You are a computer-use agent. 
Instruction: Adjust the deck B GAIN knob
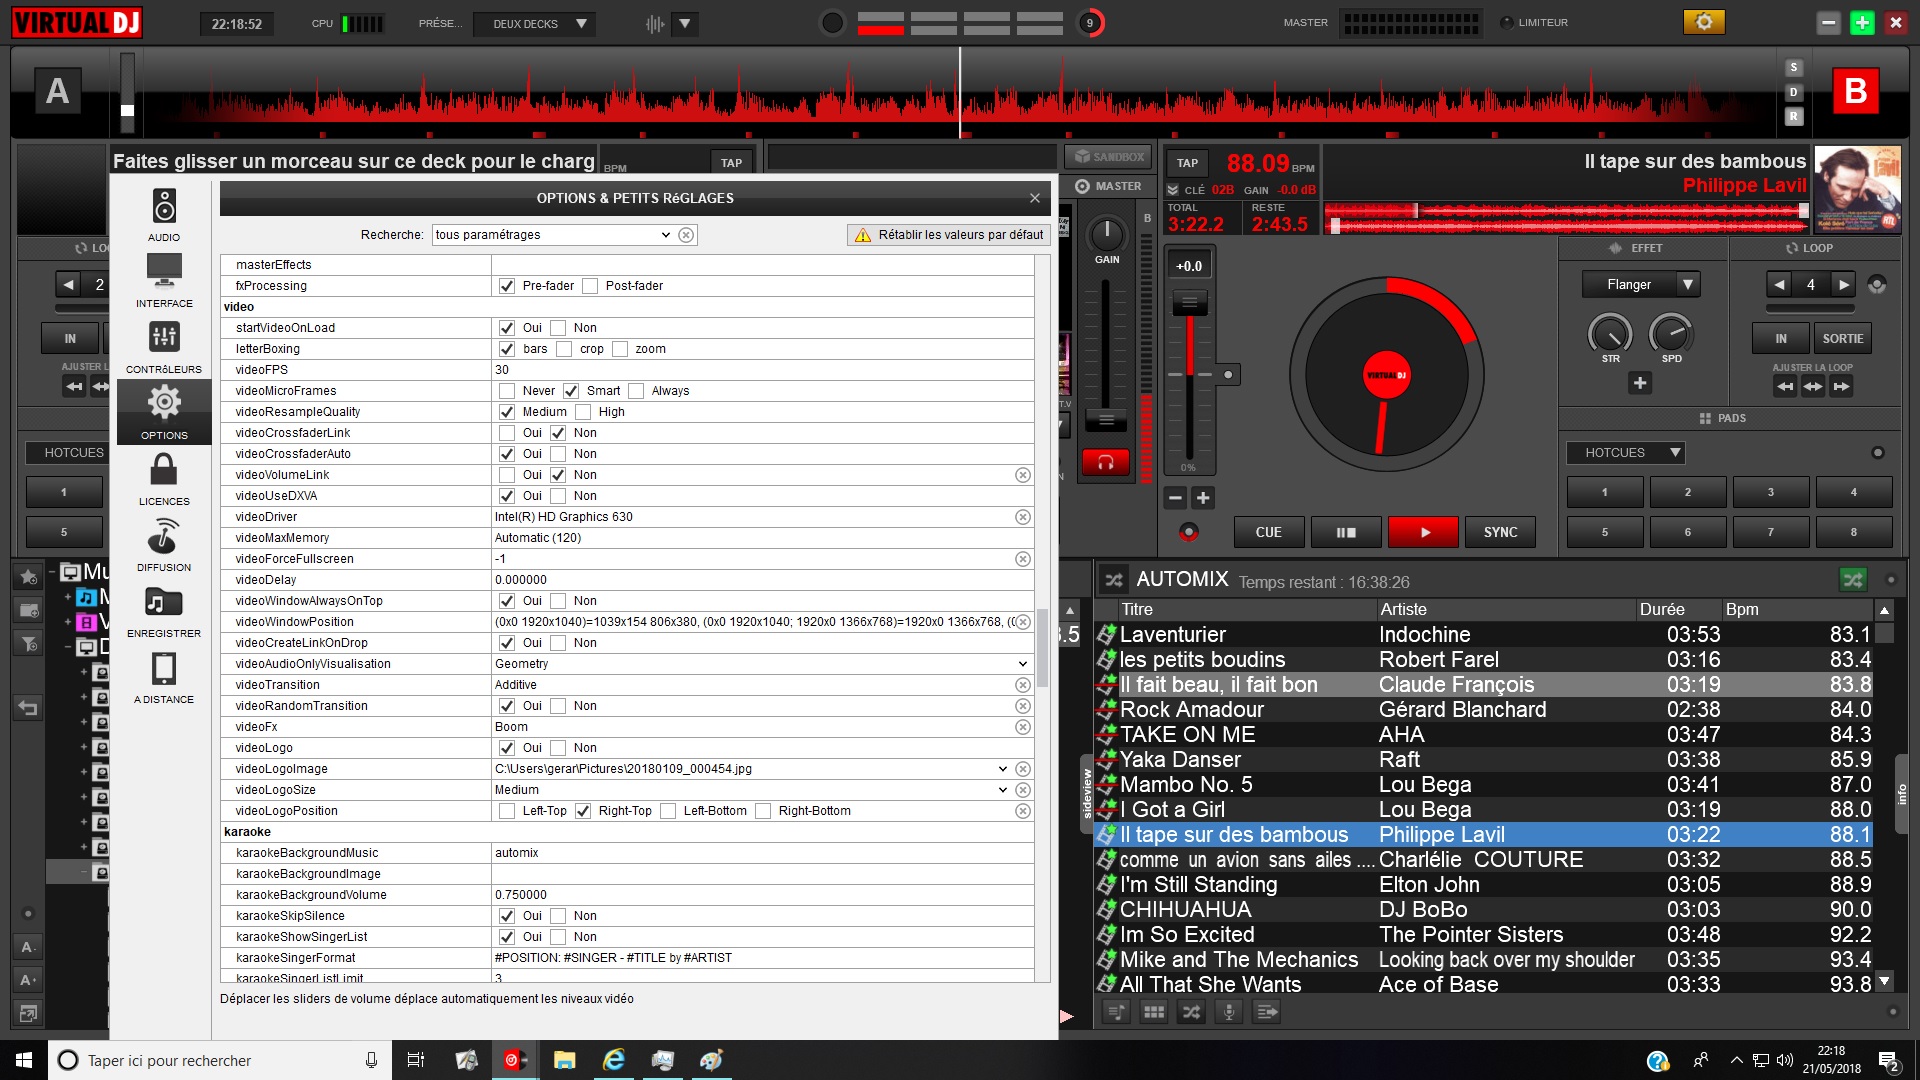pos(1106,235)
